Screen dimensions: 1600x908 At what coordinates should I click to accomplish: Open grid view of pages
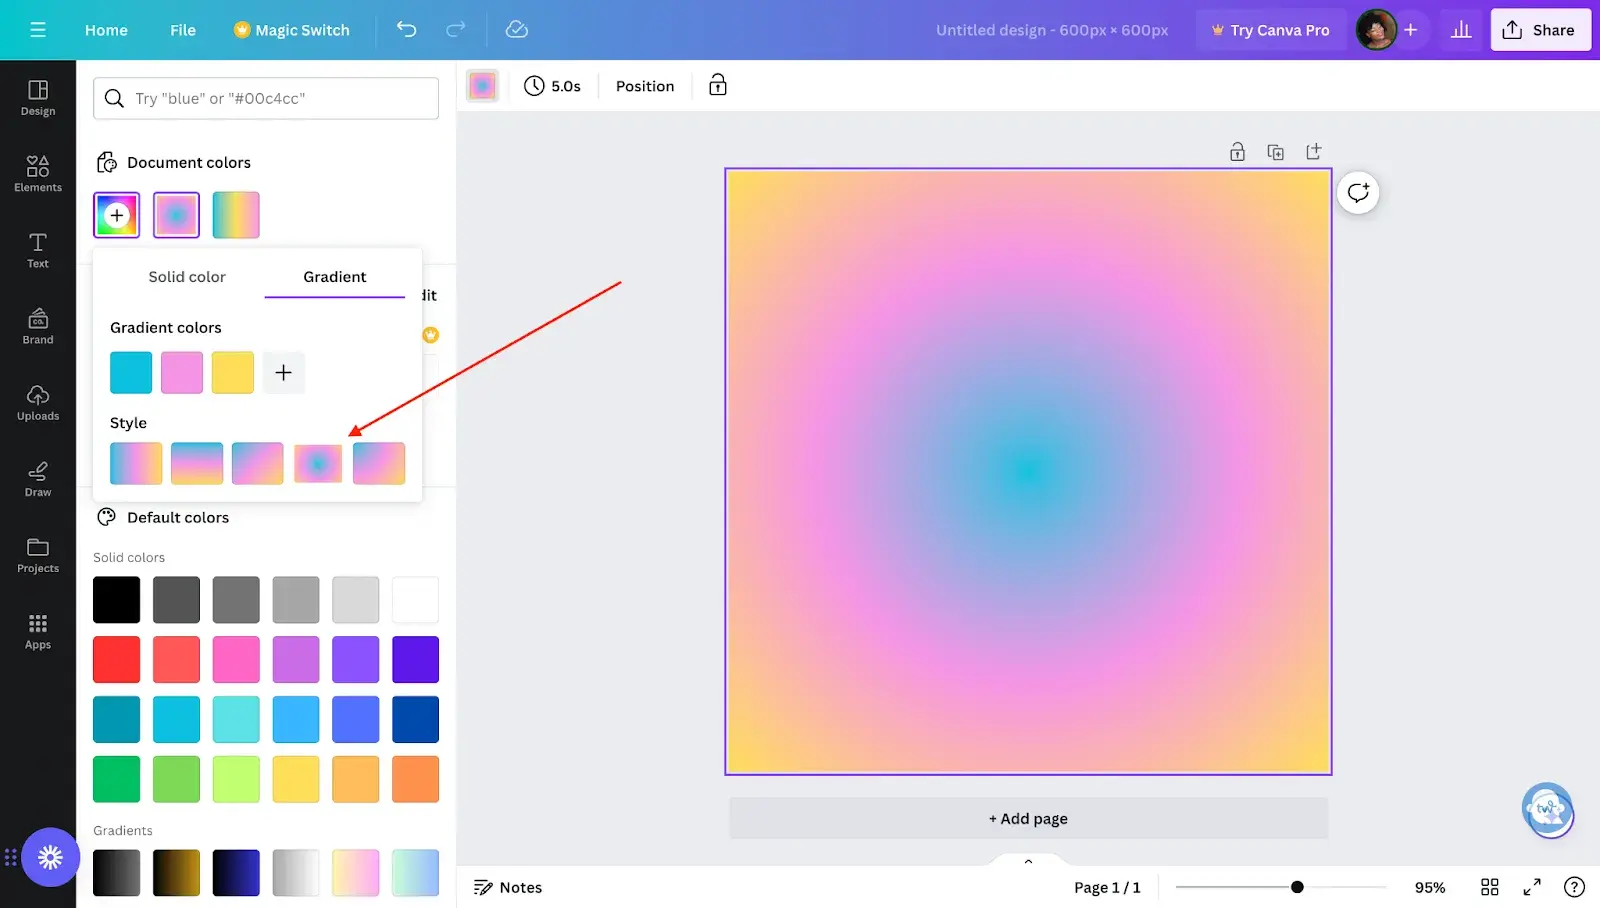coord(1489,887)
